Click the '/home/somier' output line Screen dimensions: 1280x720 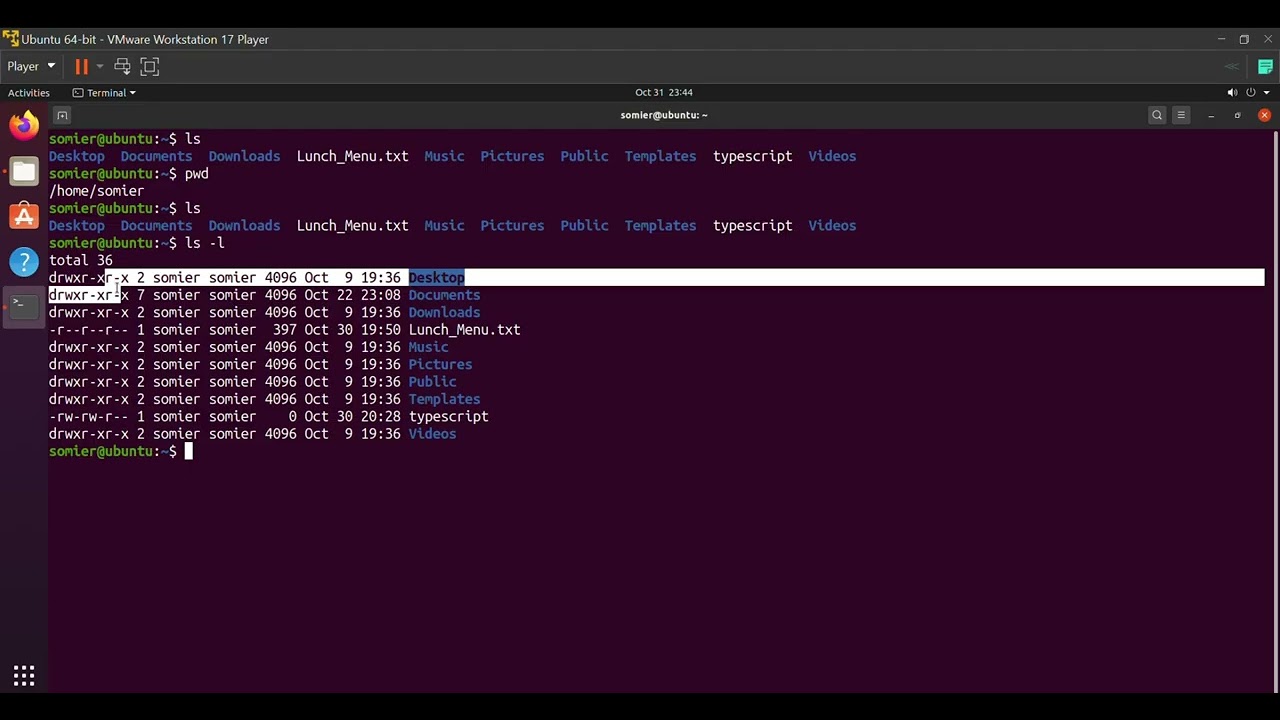point(96,191)
